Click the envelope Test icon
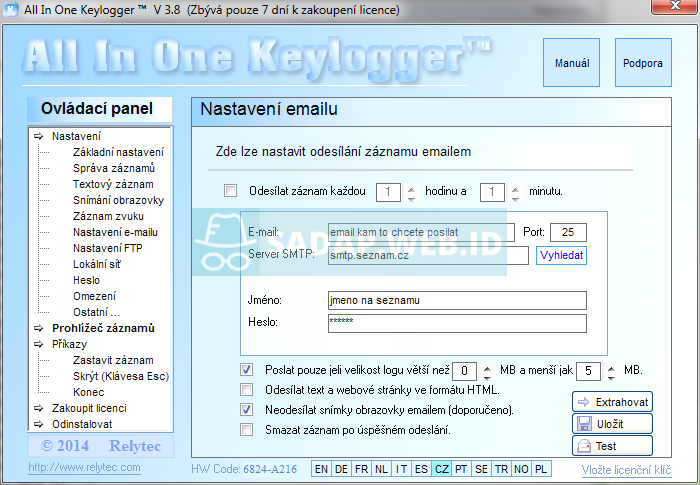700x485 pixels. point(584,446)
